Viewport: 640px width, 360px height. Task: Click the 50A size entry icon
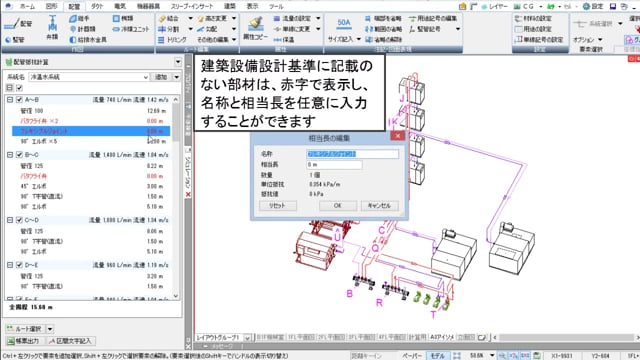tap(344, 24)
